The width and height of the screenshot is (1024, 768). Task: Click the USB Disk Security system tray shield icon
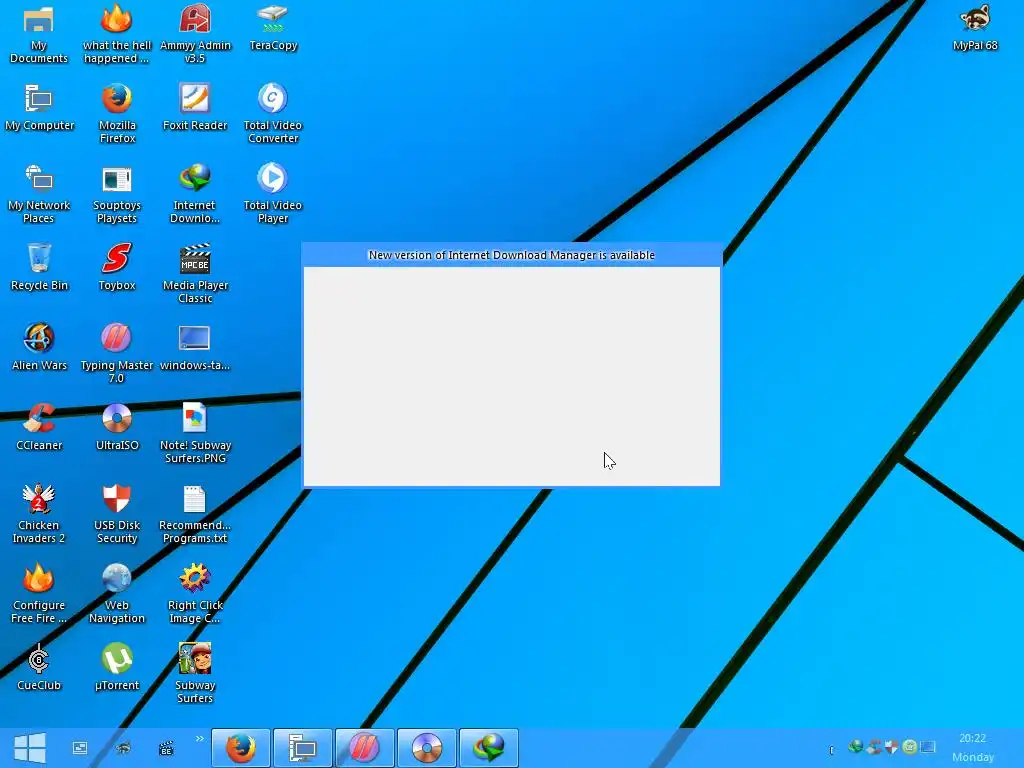[891, 746]
